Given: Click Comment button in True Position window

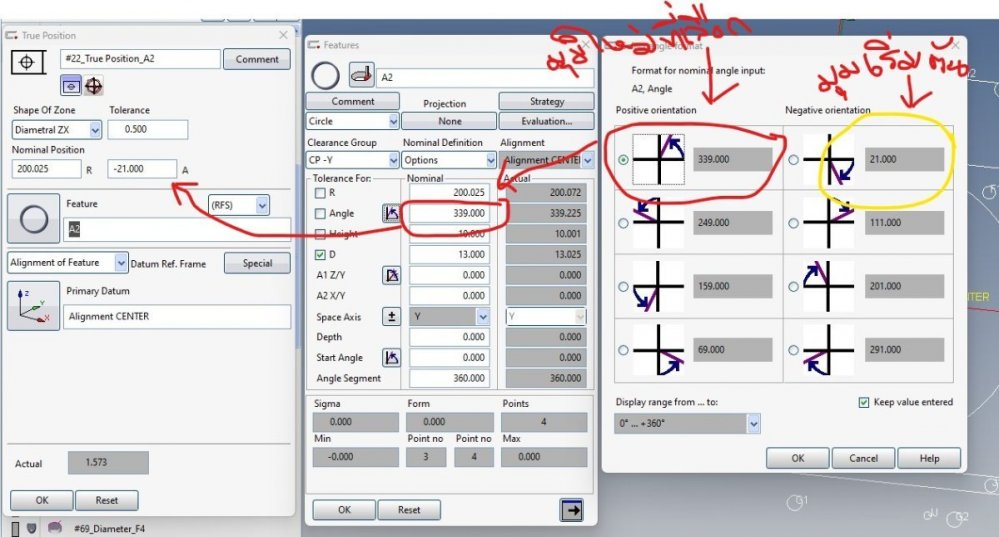Looking at the screenshot, I should click(x=257, y=59).
